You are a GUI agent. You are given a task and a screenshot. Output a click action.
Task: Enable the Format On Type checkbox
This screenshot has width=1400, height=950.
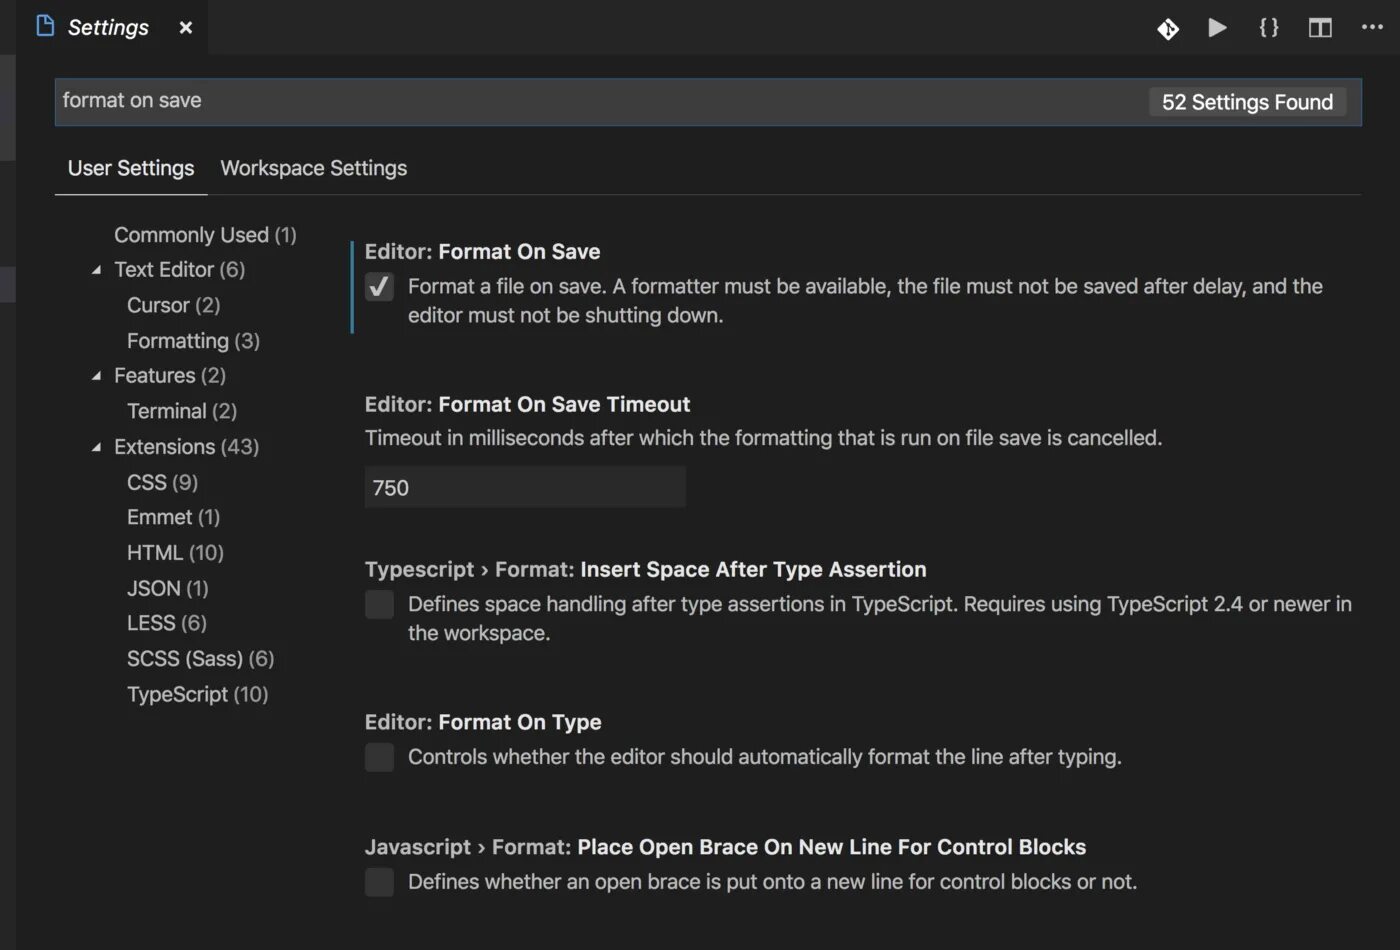pos(379,757)
